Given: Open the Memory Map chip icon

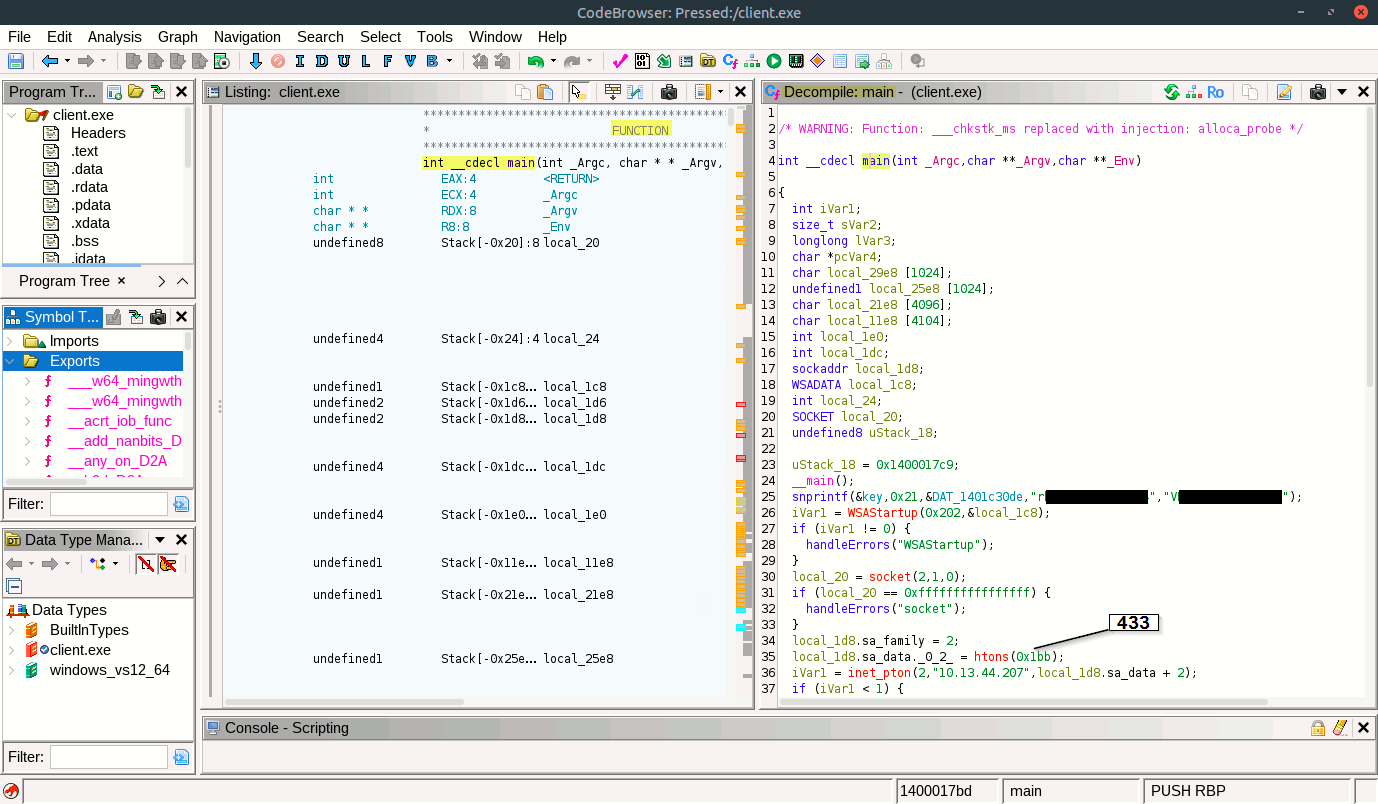Looking at the screenshot, I should pyautogui.click(x=796, y=61).
